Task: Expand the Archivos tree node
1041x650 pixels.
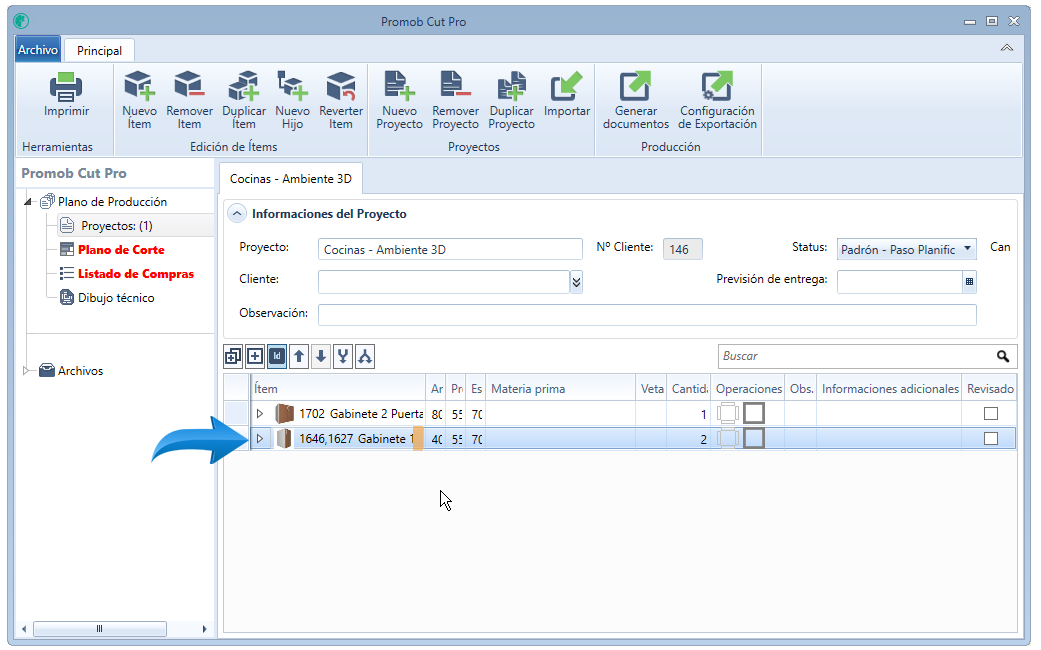Action: point(27,370)
